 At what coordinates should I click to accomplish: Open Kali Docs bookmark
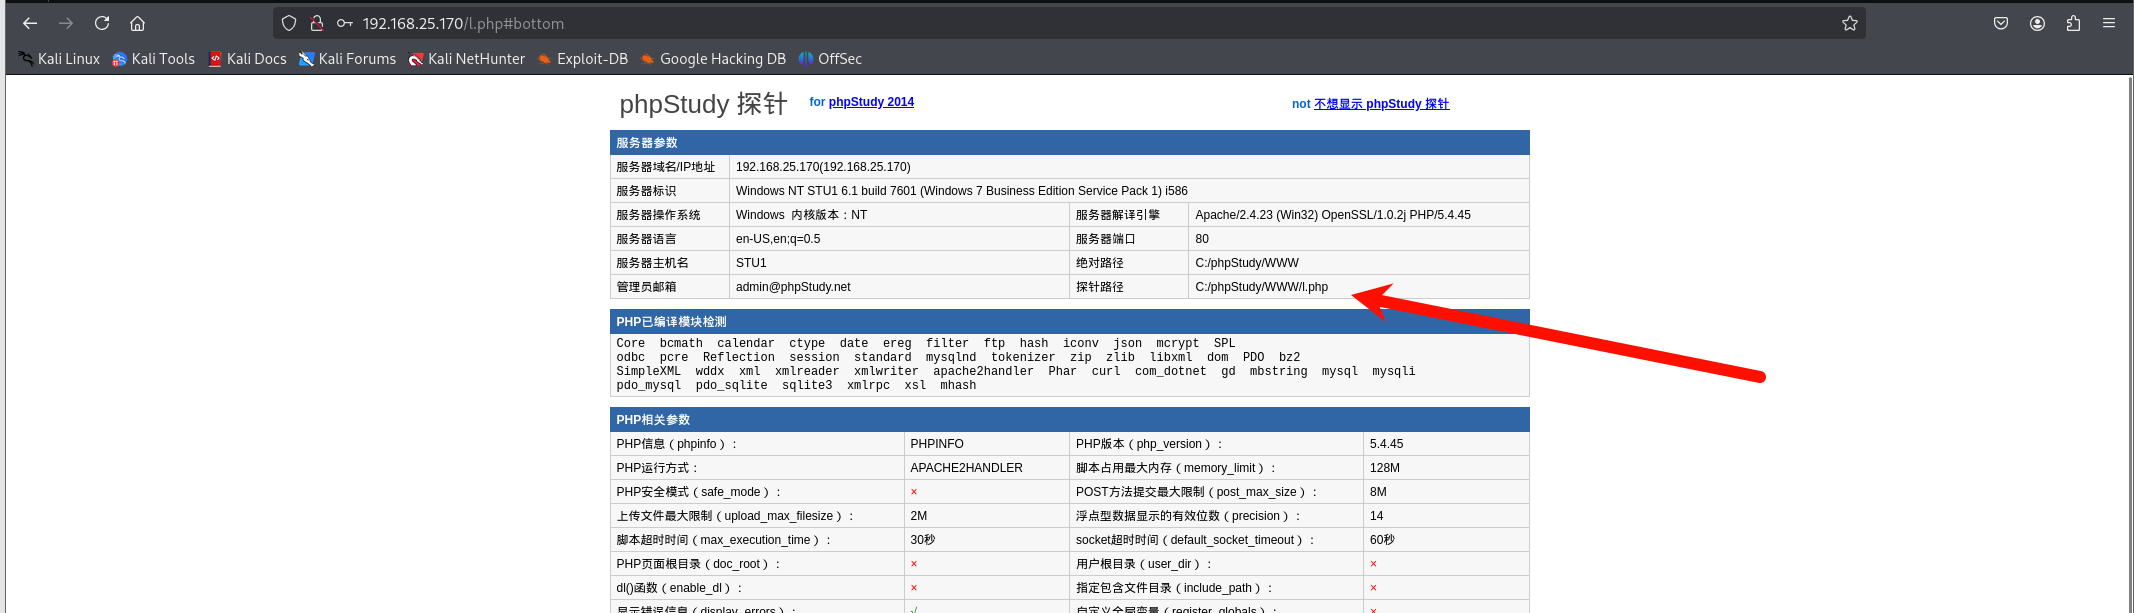click(x=247, y=59)
